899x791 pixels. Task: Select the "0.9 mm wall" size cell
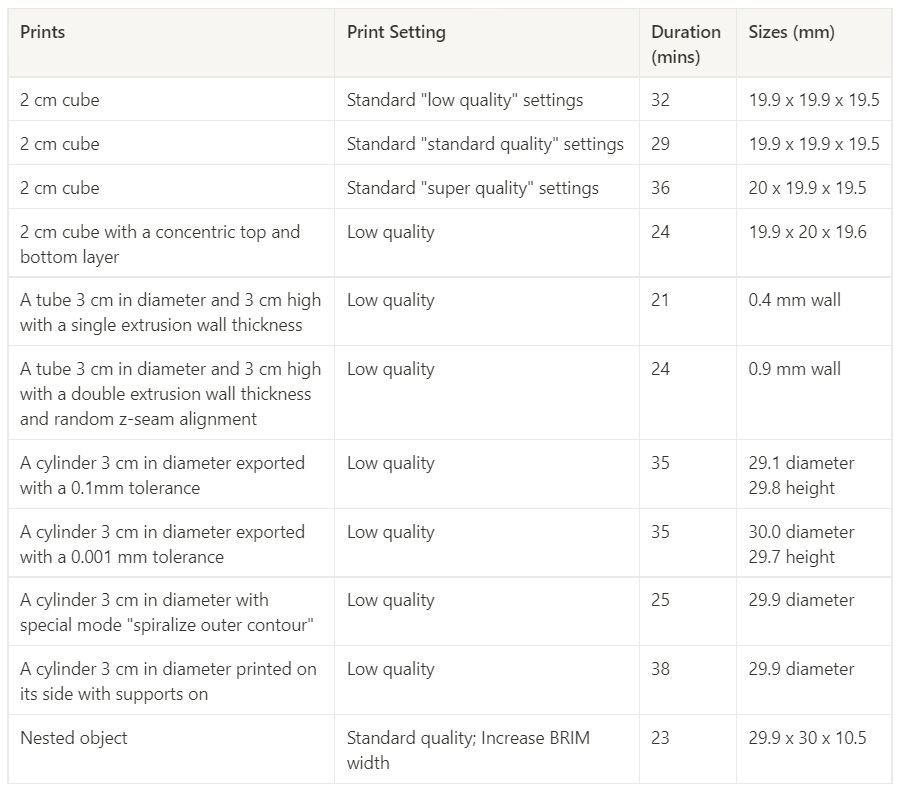tap(794, 369)
